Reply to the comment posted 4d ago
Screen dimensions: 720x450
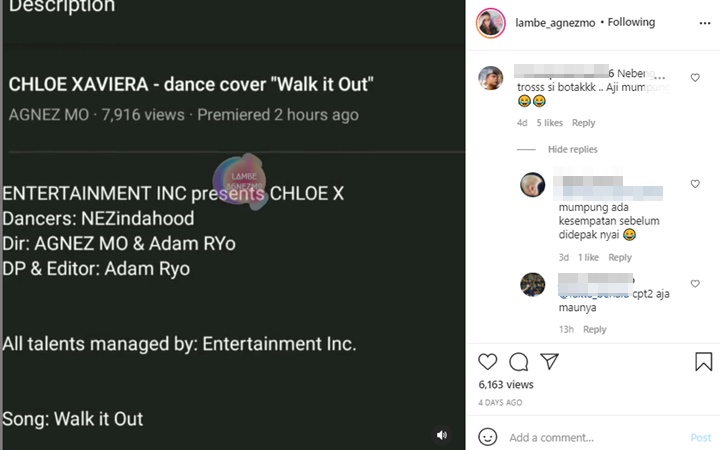(x=583, y=123)
